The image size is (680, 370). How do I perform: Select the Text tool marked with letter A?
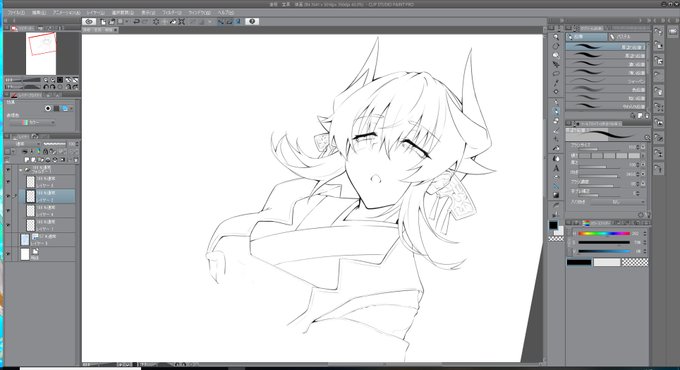pyautogui.click(x=556, y=167)
